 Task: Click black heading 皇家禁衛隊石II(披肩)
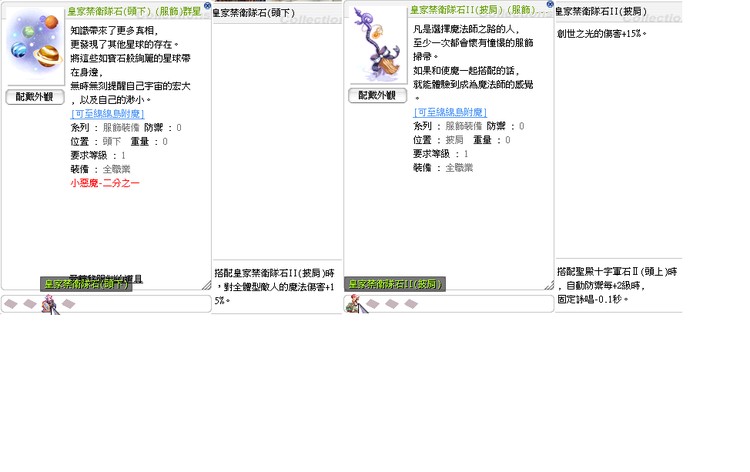pos(601,11)
